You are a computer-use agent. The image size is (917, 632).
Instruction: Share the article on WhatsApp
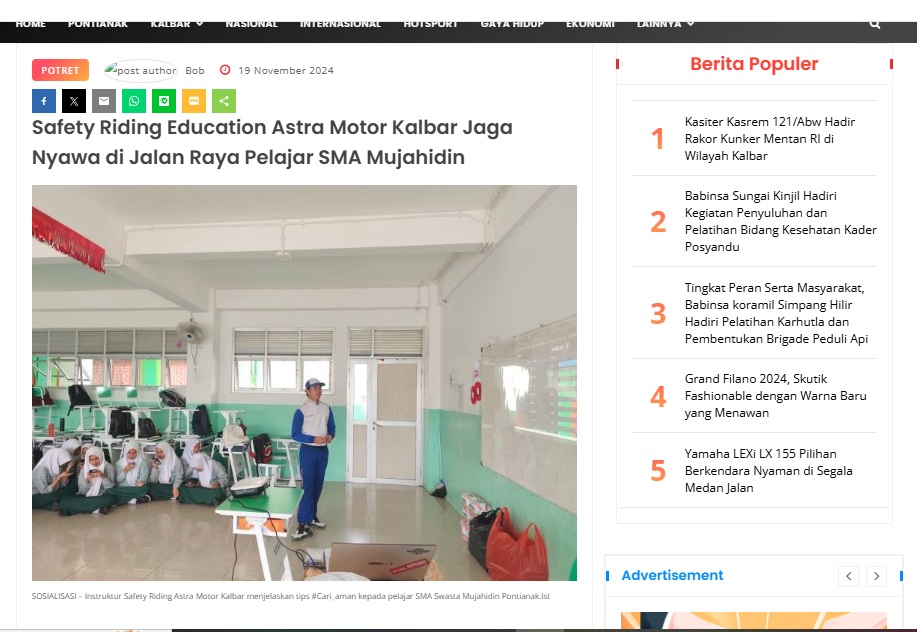coord(134,101)
